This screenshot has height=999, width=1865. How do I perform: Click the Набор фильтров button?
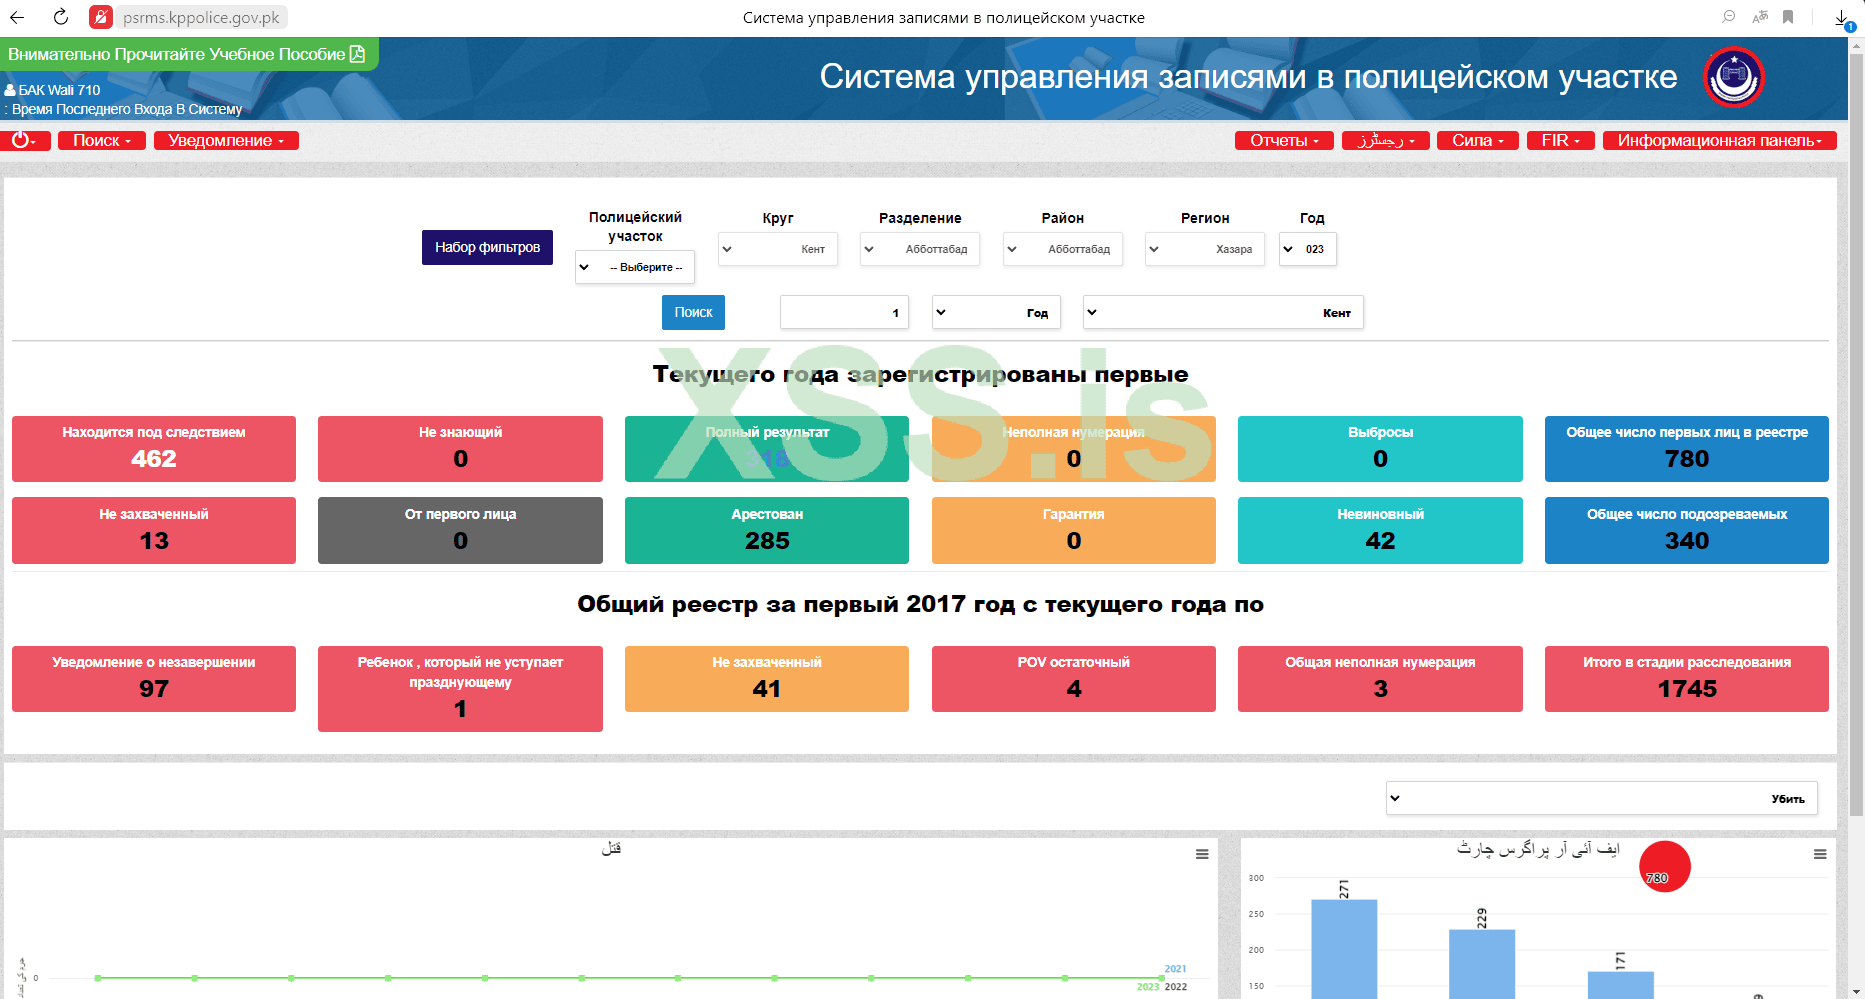pos(487,247)
